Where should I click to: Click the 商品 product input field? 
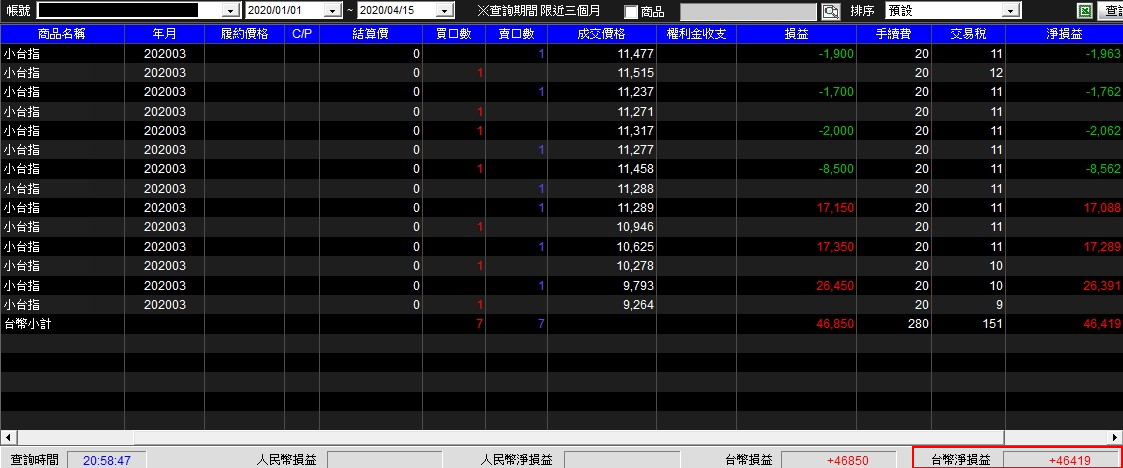click(x=748, y=11)
